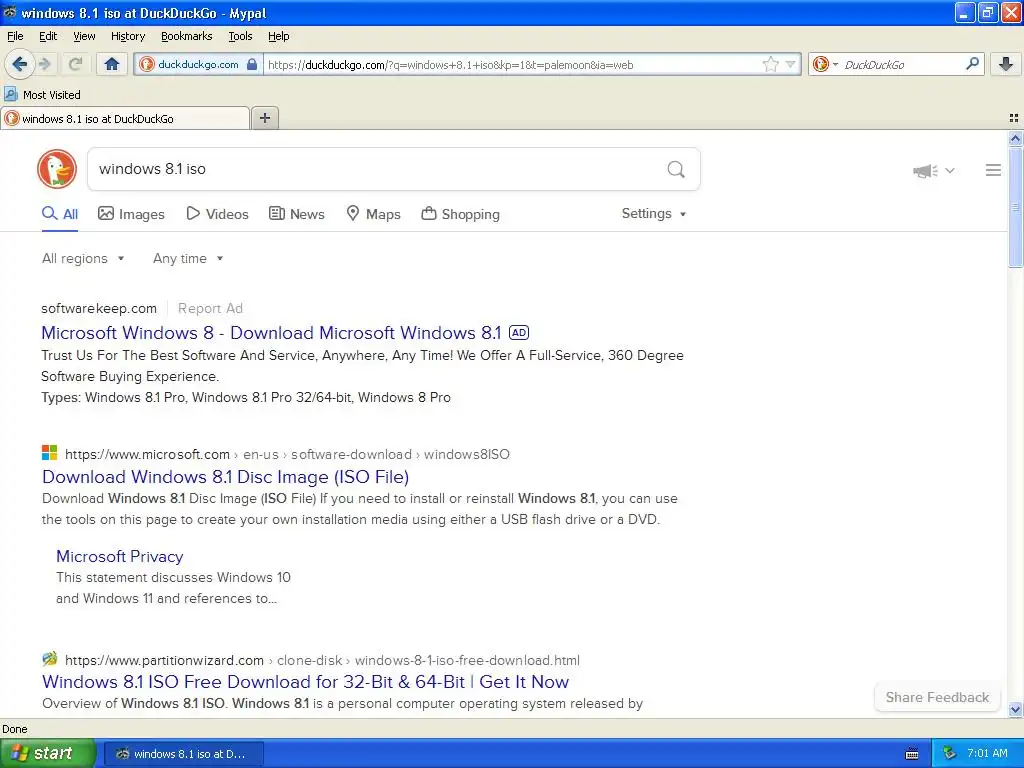Viewport: 1024px width, 768px height.
Task: Open the URL history dropdown arrow
Action: pos(790,64)
